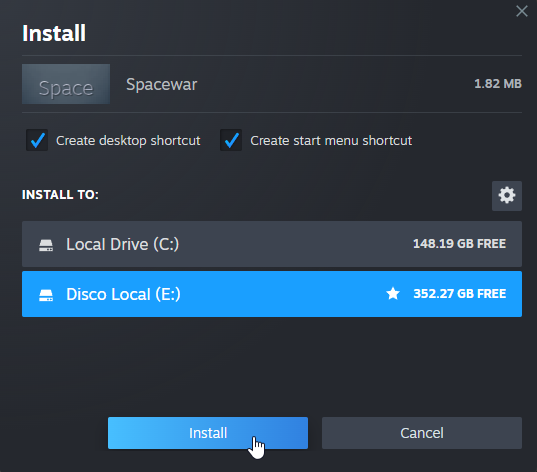537x472 pixels.
Task: Cancel the installation dialog
Action: click(x=422, y=433)
